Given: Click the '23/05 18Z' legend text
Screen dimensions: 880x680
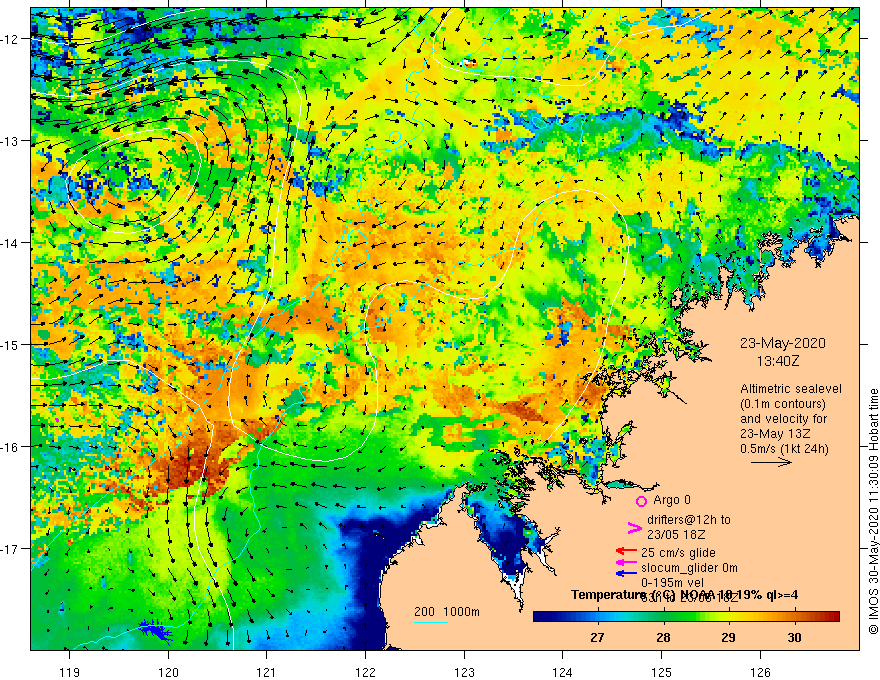Looking at the screenshot, I should [676, 535].
